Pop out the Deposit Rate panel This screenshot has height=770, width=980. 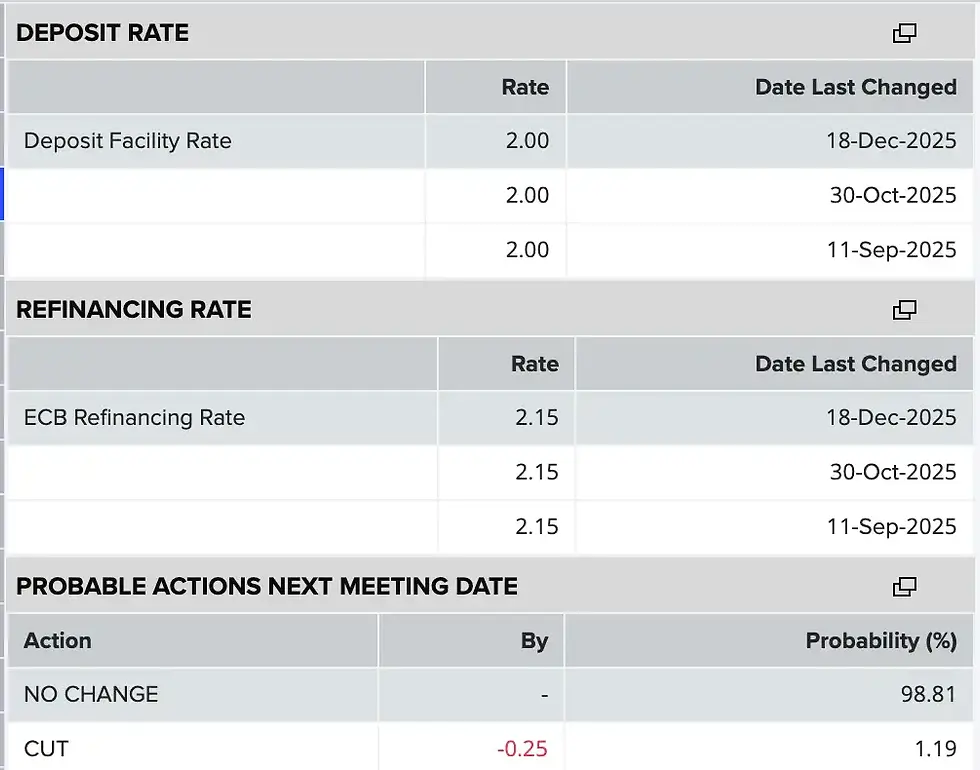pos(904,33)
